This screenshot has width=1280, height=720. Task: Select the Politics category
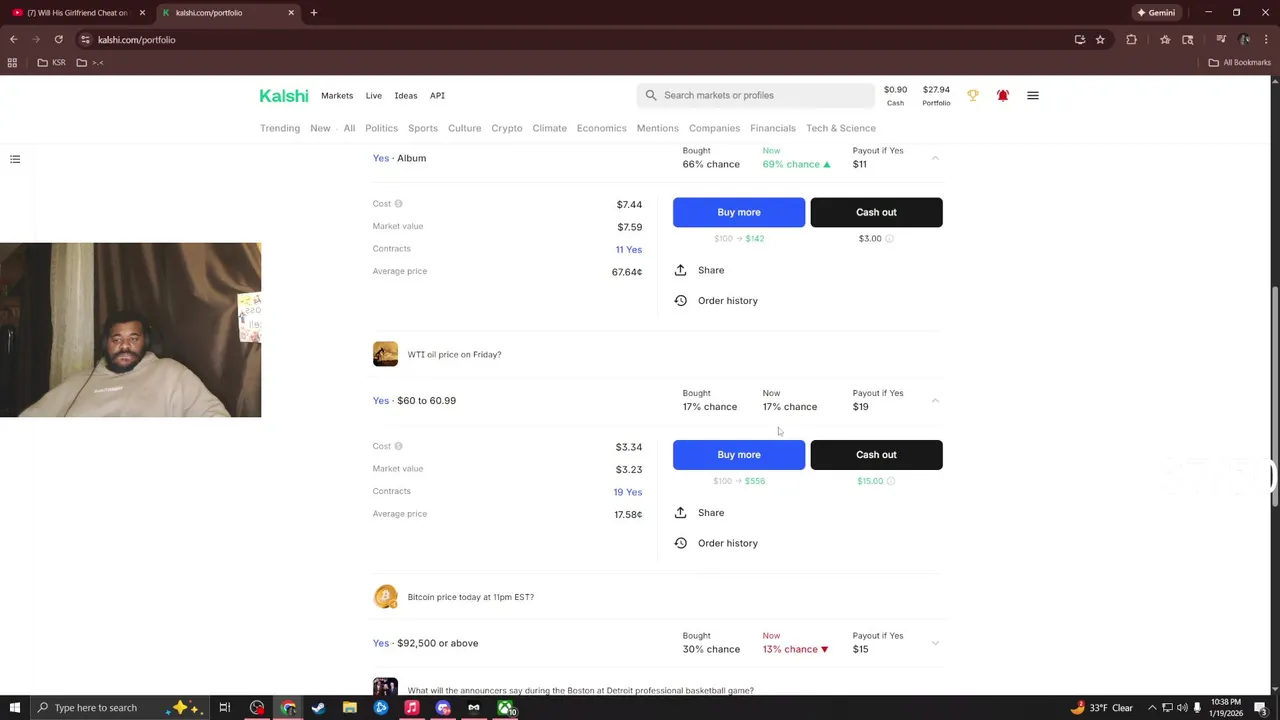click(x=381, y=128)
